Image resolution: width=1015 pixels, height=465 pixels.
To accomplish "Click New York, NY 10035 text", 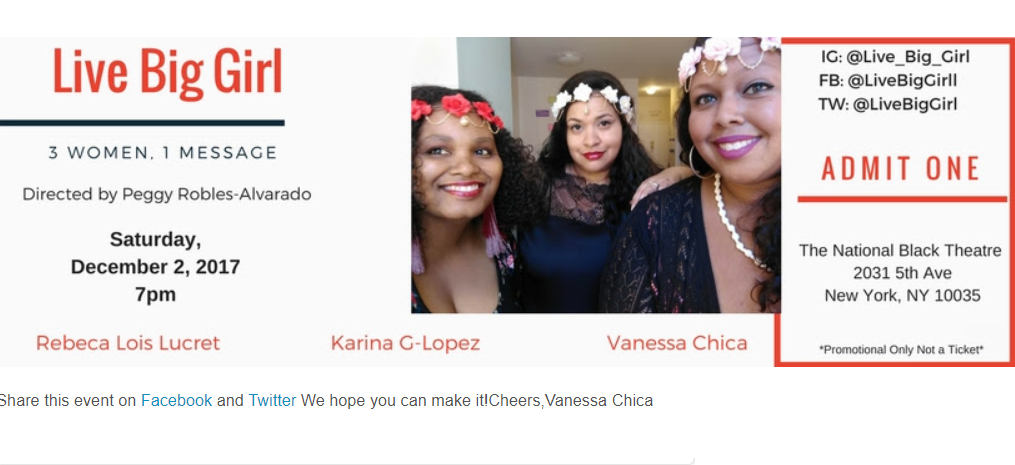I will tap(902, 296).
